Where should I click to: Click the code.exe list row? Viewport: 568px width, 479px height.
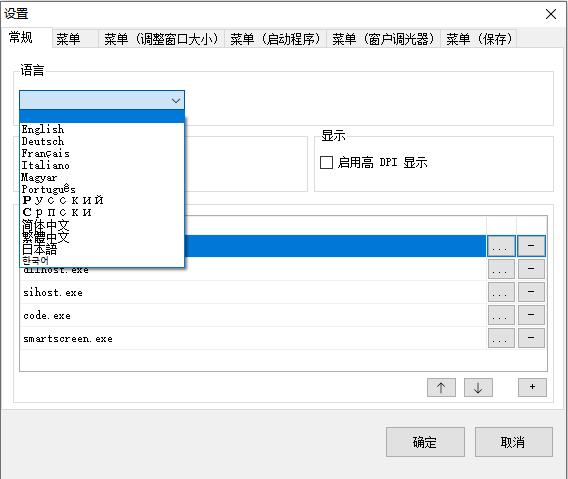click(253, 316)
